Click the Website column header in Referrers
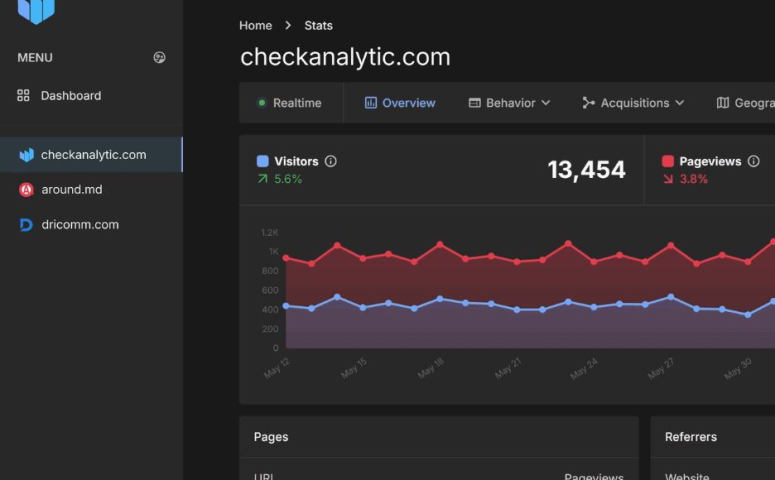 [x=687, y=476]
